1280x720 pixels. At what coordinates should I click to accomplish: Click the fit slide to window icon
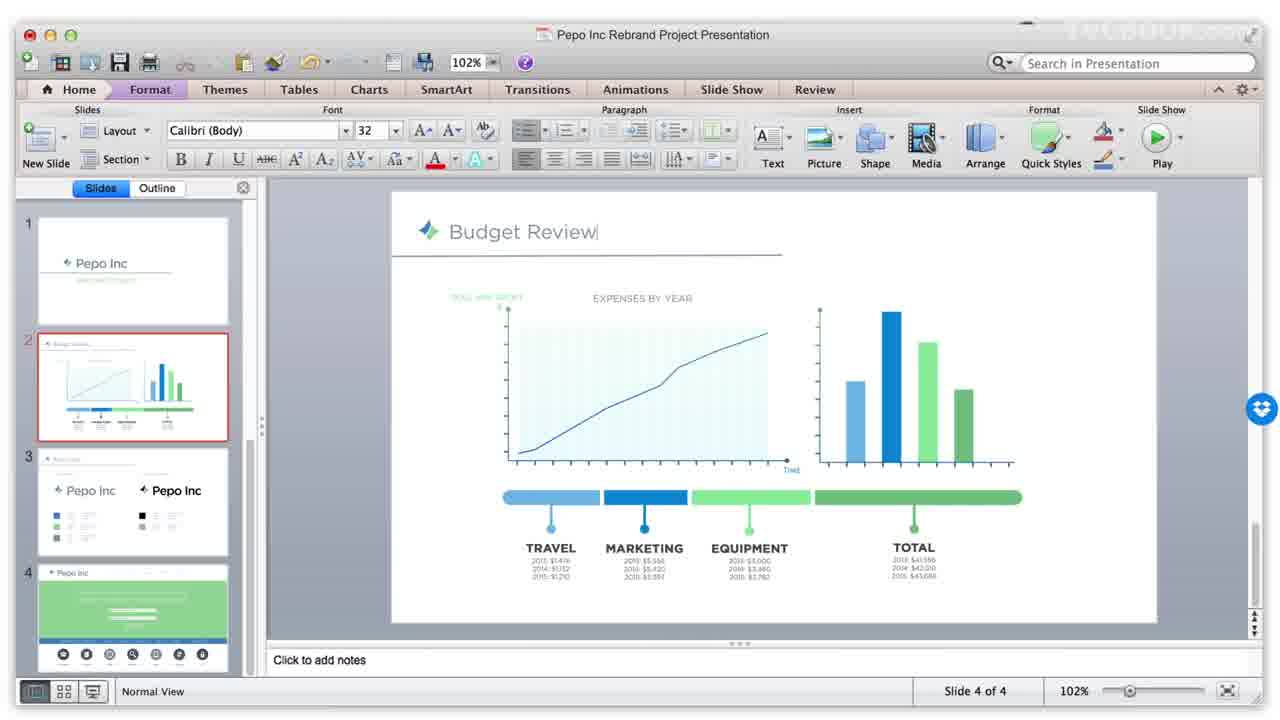(1228, 691)
